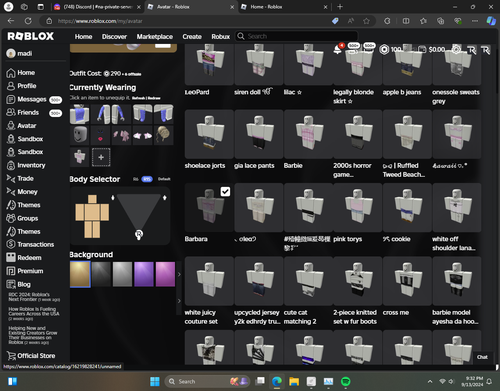500x391 pixels.
Task: Click the plus slot in Currently Wearing
Action: click(x=101, y=157)
